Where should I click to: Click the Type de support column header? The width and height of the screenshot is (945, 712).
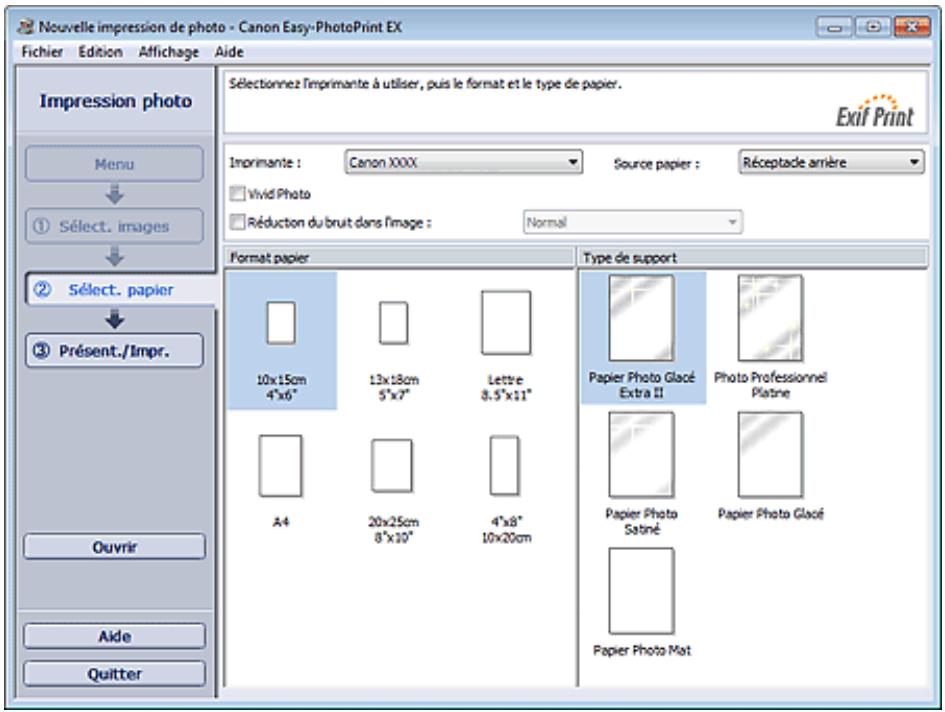tap(753, 257)
